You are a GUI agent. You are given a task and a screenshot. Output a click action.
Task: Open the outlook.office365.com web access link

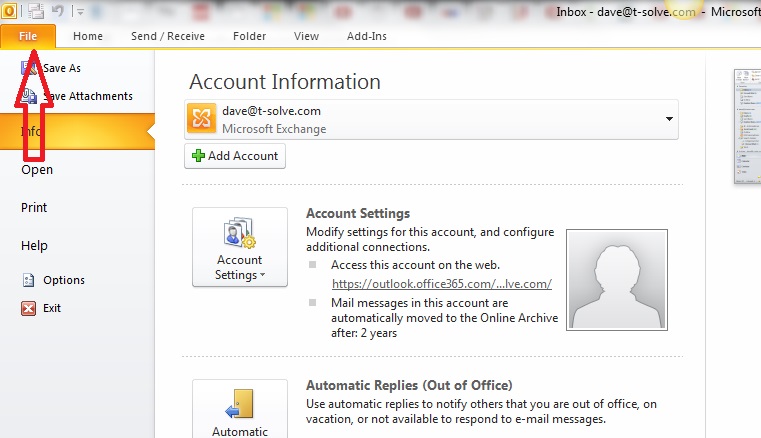(x=441, y=284)
